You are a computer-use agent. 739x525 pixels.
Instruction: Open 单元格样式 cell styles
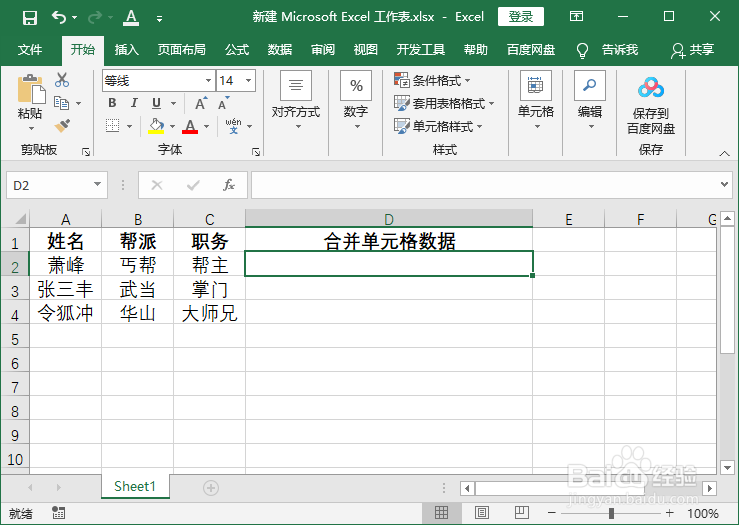point(438,126)
